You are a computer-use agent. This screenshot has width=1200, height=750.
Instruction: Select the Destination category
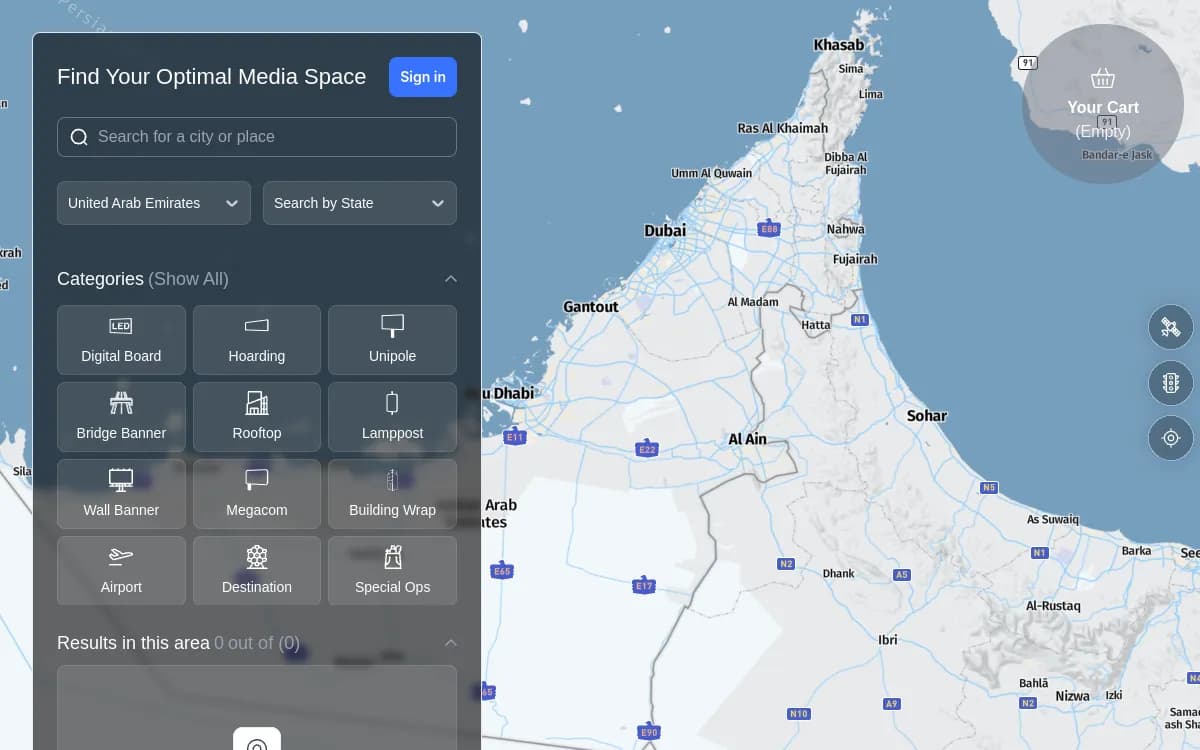pyautogui.click(x=257, y=571)
